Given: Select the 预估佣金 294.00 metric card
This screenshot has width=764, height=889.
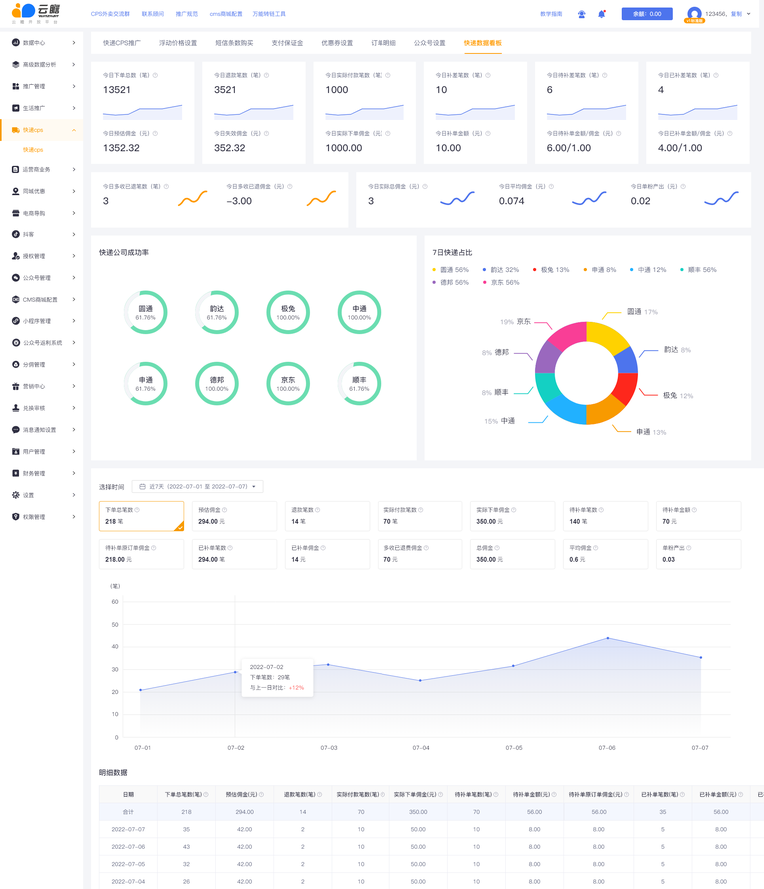Looking at the screenshot, I should point(235,516).
